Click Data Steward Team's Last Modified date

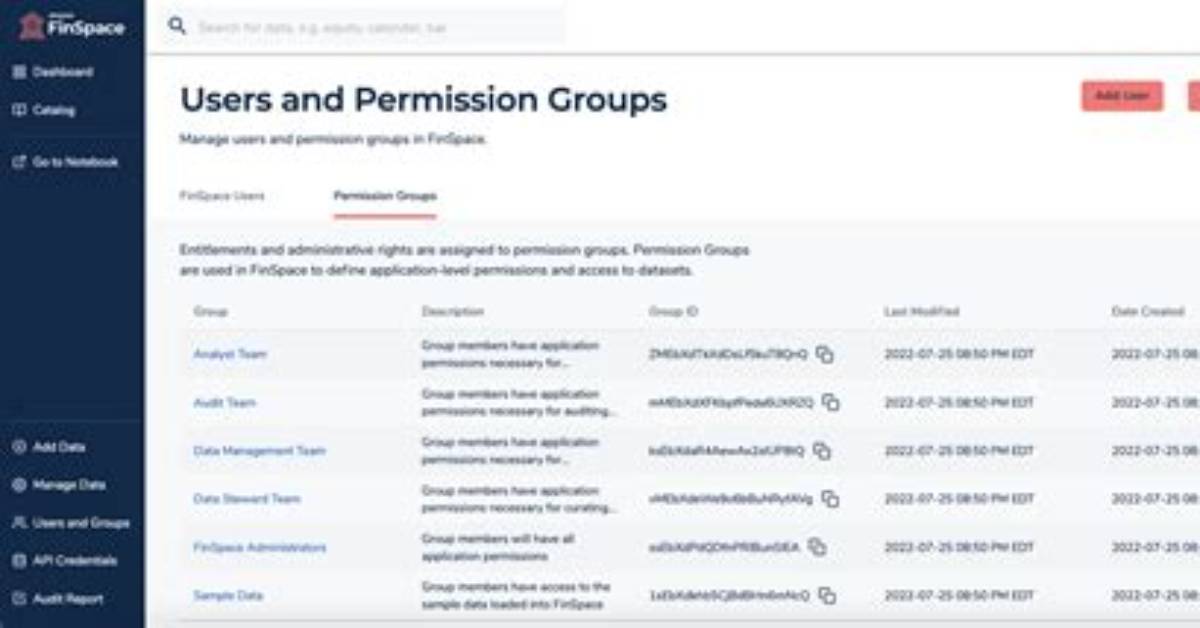tap(960, 499)
